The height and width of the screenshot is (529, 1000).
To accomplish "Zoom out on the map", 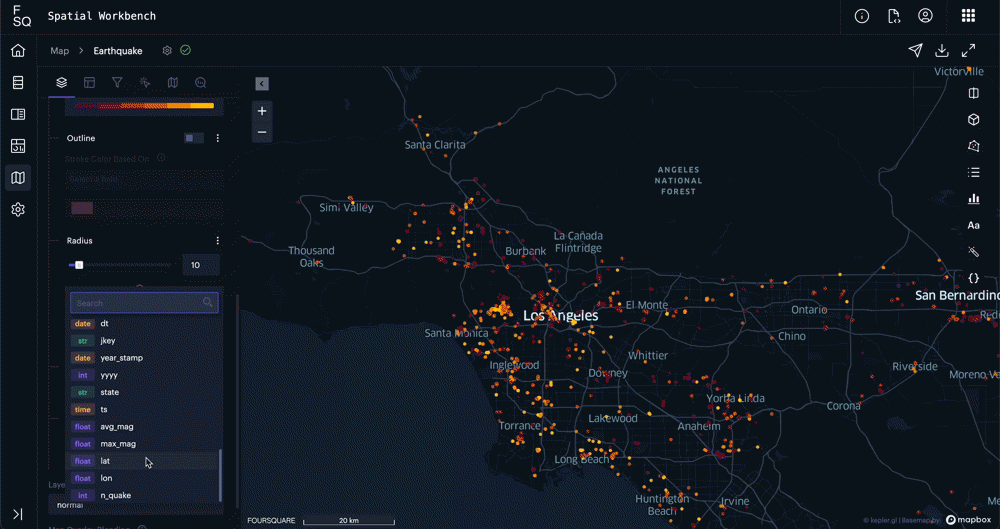I will click(x=261, y=132).
